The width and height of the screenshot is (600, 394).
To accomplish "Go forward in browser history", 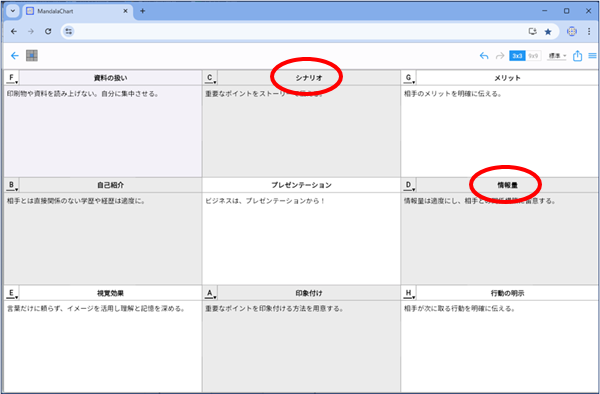I will coord(31,31).
